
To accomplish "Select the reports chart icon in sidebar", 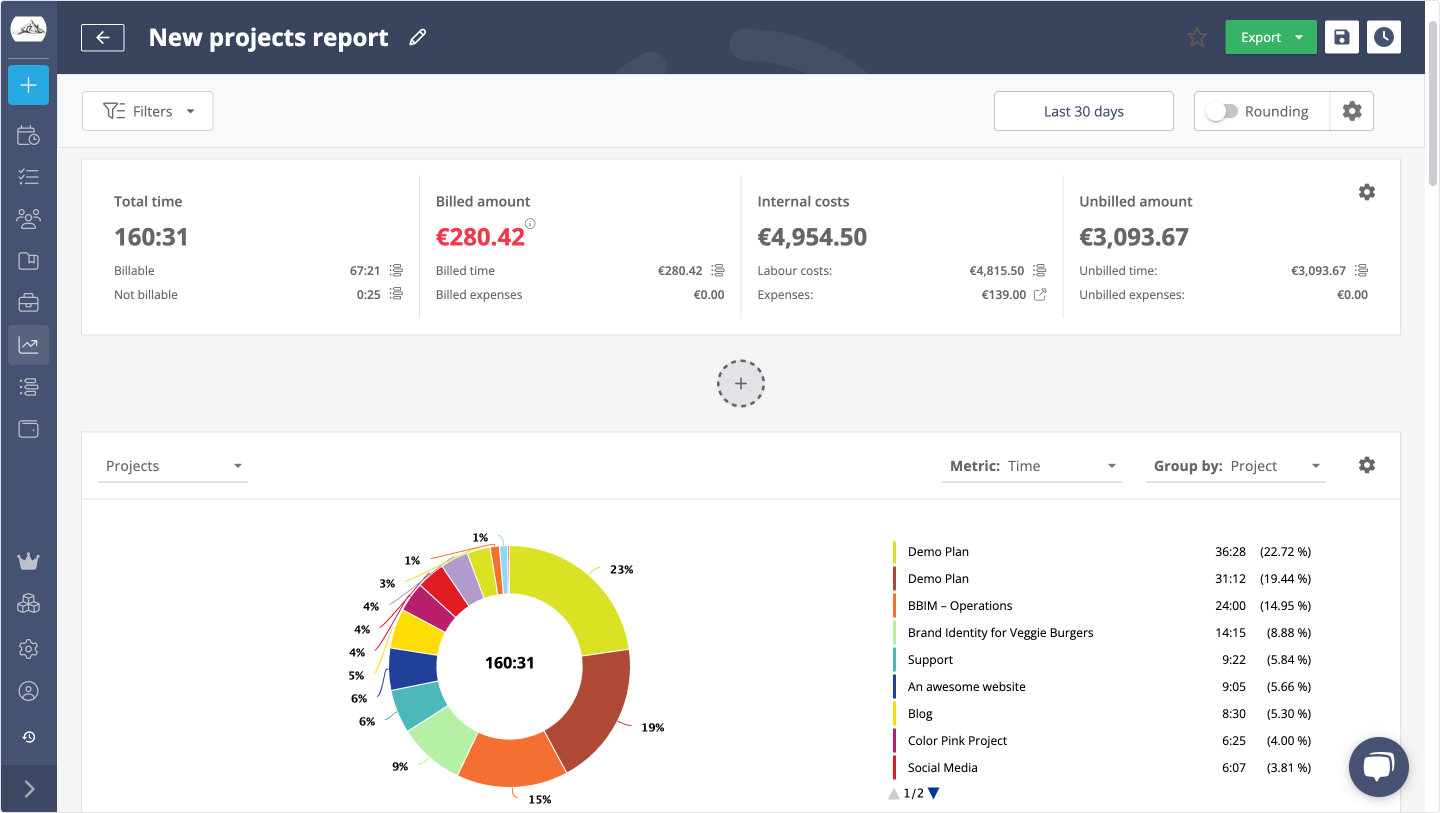I will click(x=28, y=344).
